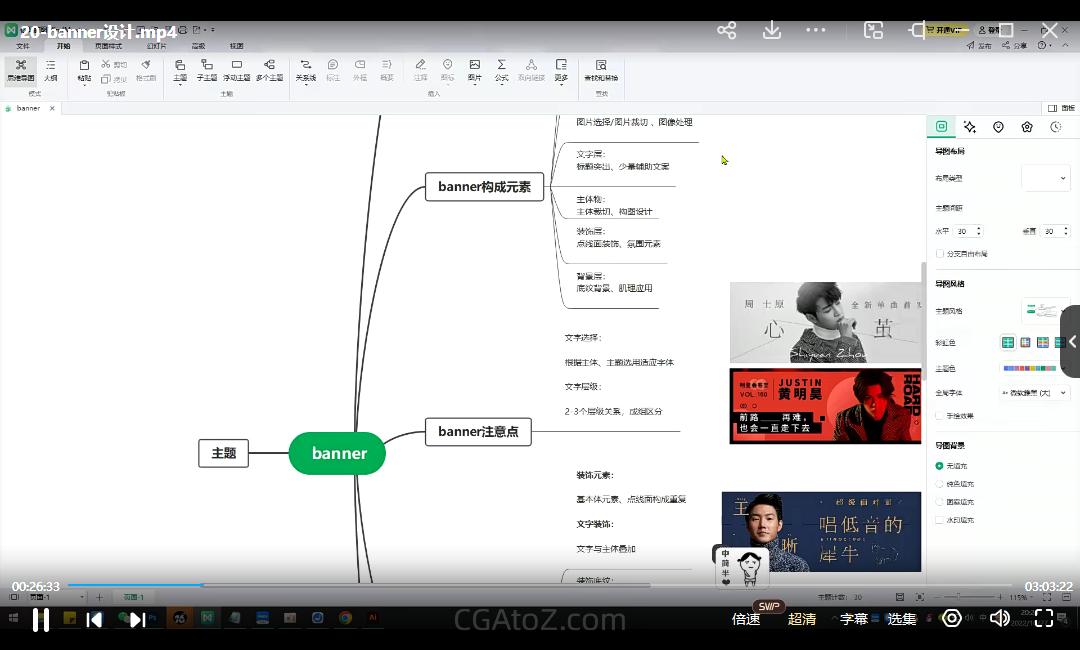
Task: Open the 选集 episode list
Action: (902, 619)
